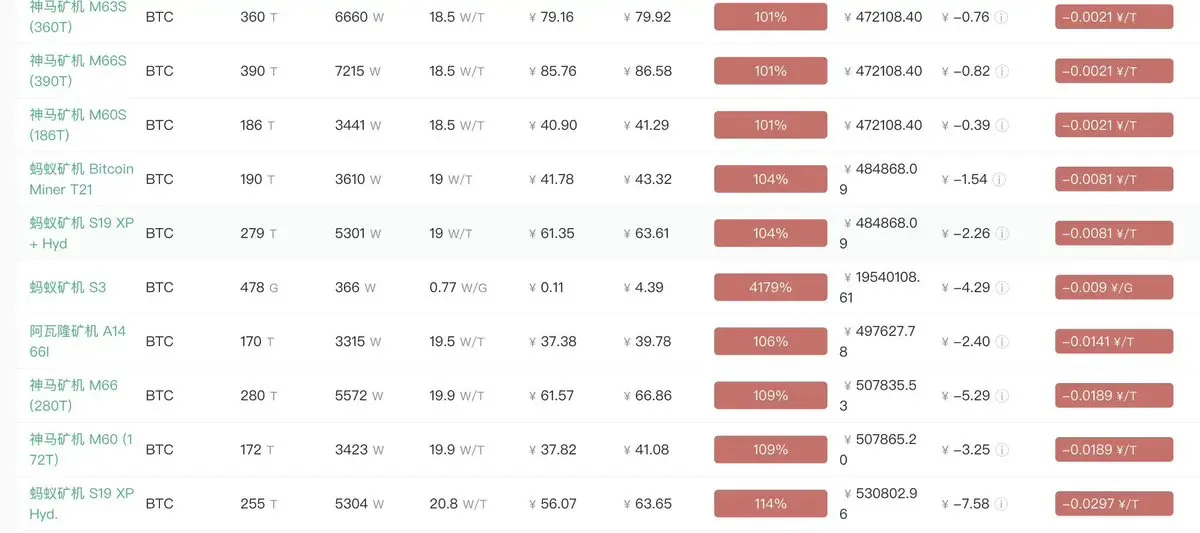
Task: Open 蚂蚁矿机 S19 XP Hyd. link
Action: (x=81, y=503)
